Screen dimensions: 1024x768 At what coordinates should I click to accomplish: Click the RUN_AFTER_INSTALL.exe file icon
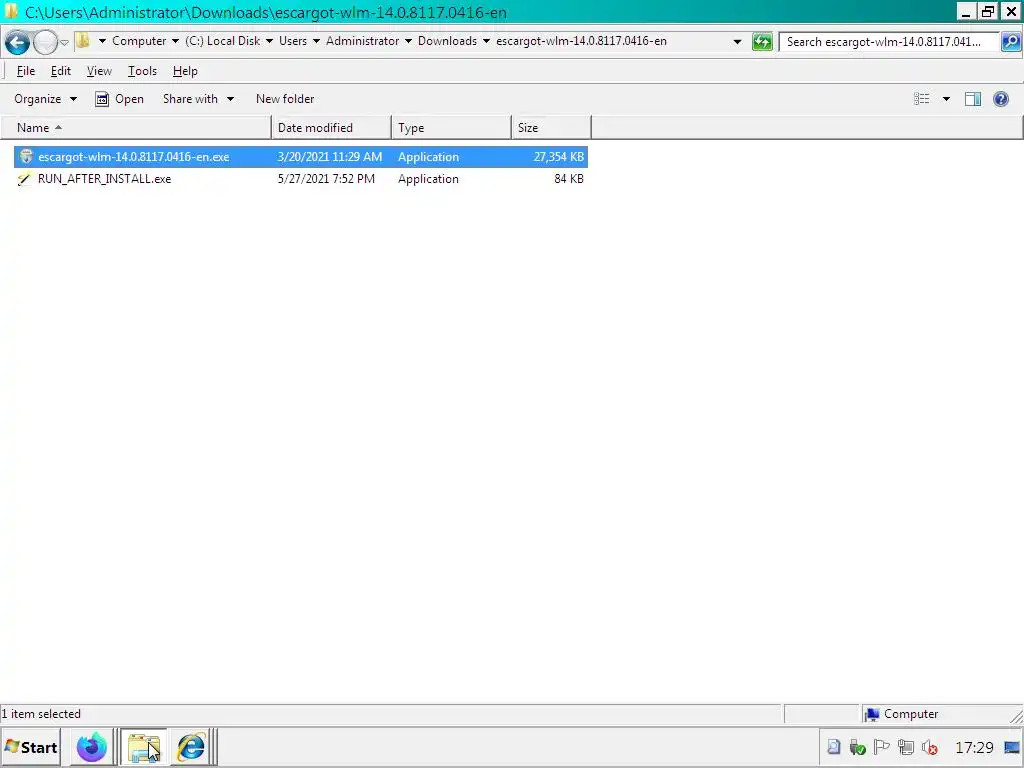coord(25,179)
